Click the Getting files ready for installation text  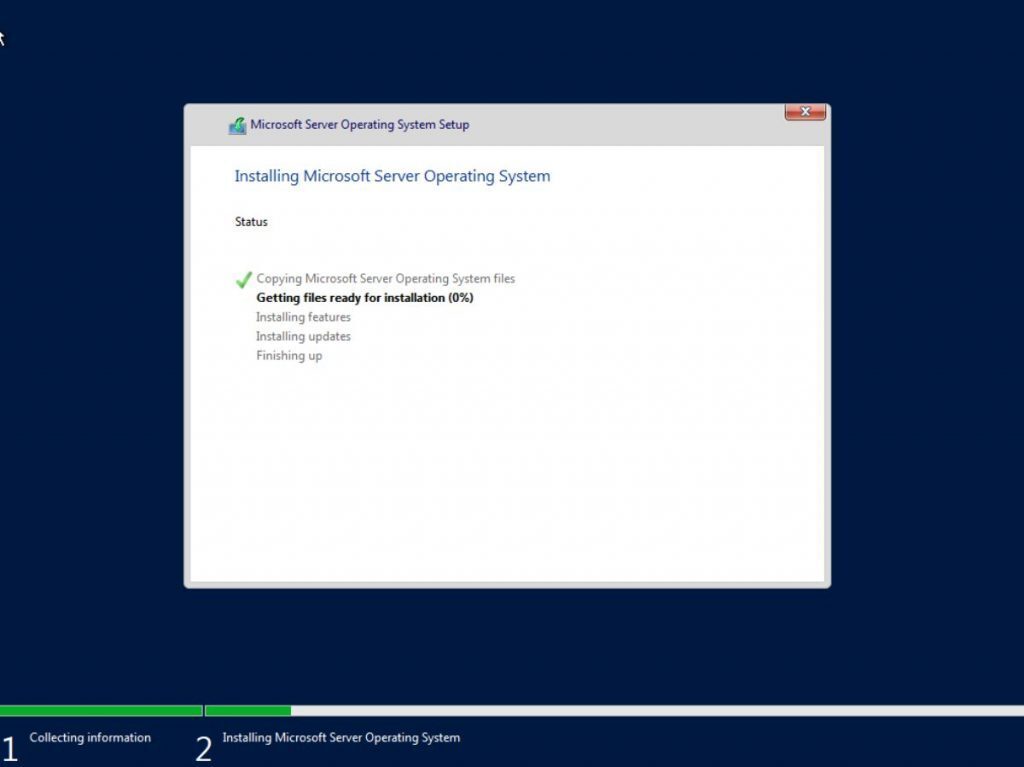click(x=364, y=298)
